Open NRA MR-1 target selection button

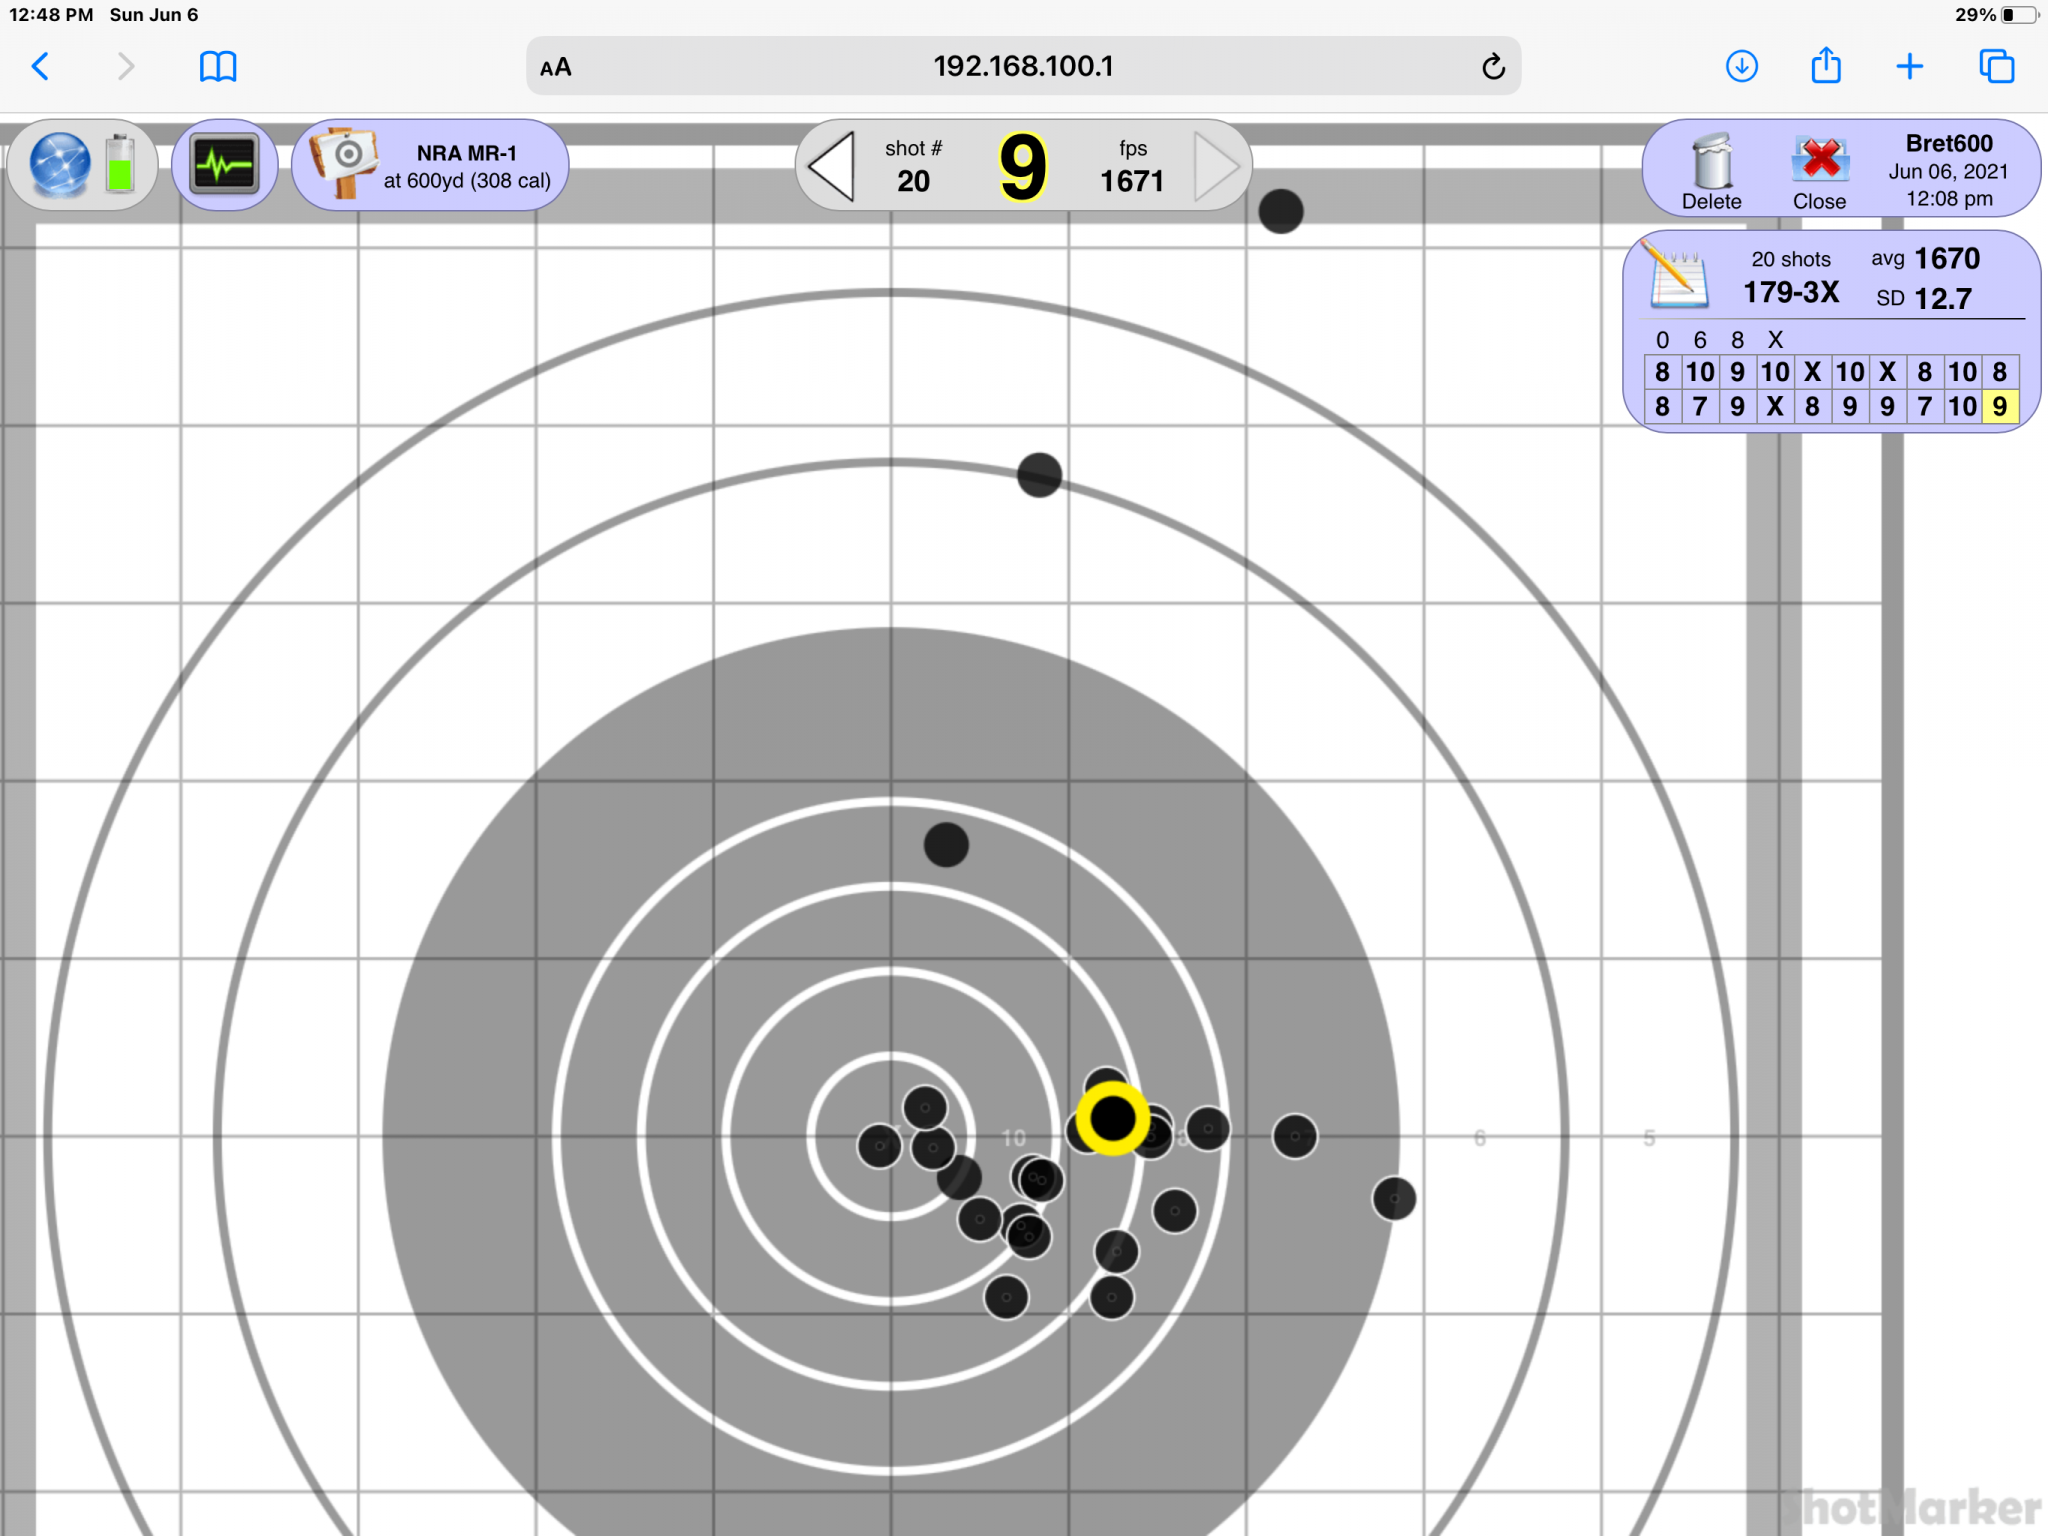tap(430, 165)
